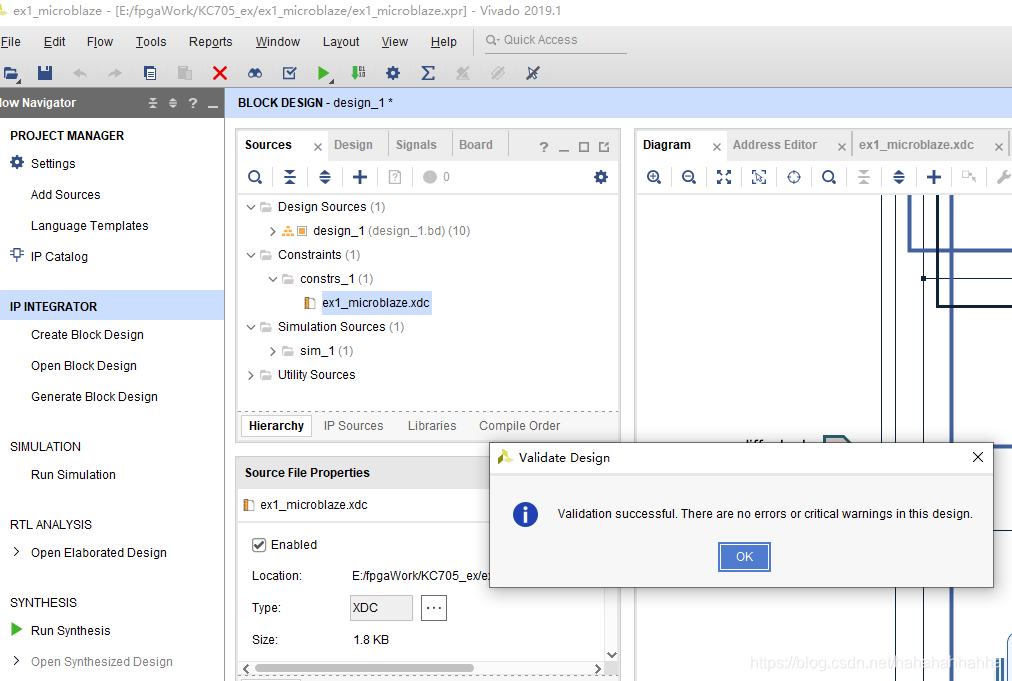Switch to the Board tab
The image size is (1012, 681).
(x=476, y=145)
